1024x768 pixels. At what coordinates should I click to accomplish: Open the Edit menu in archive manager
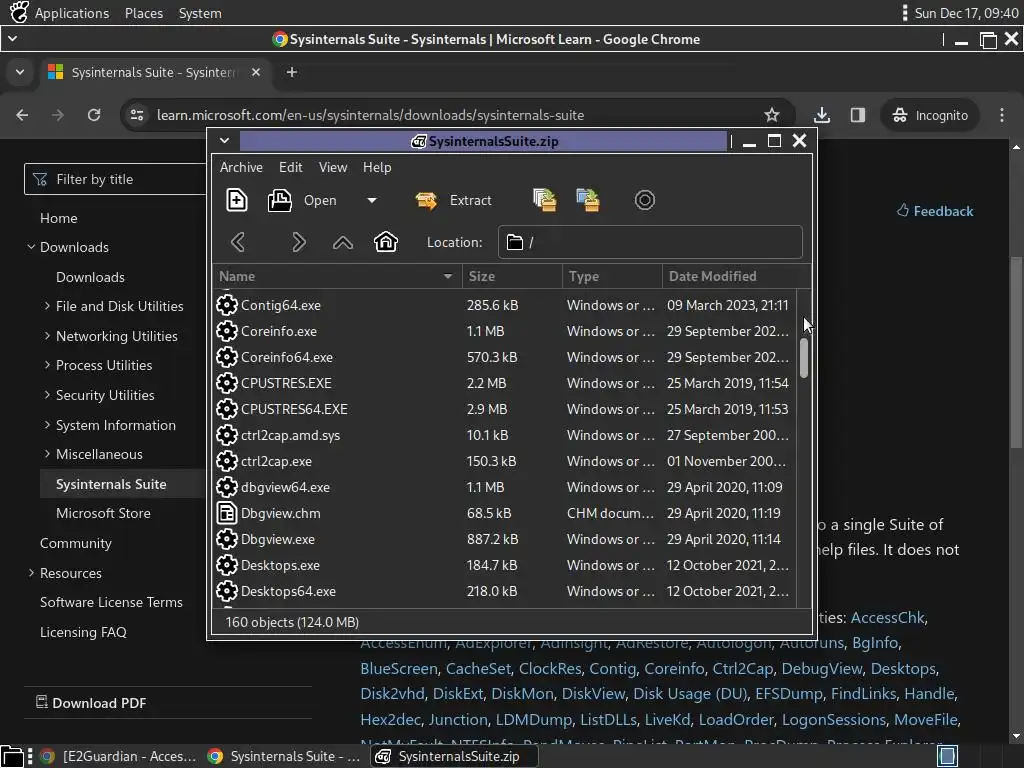291,167
